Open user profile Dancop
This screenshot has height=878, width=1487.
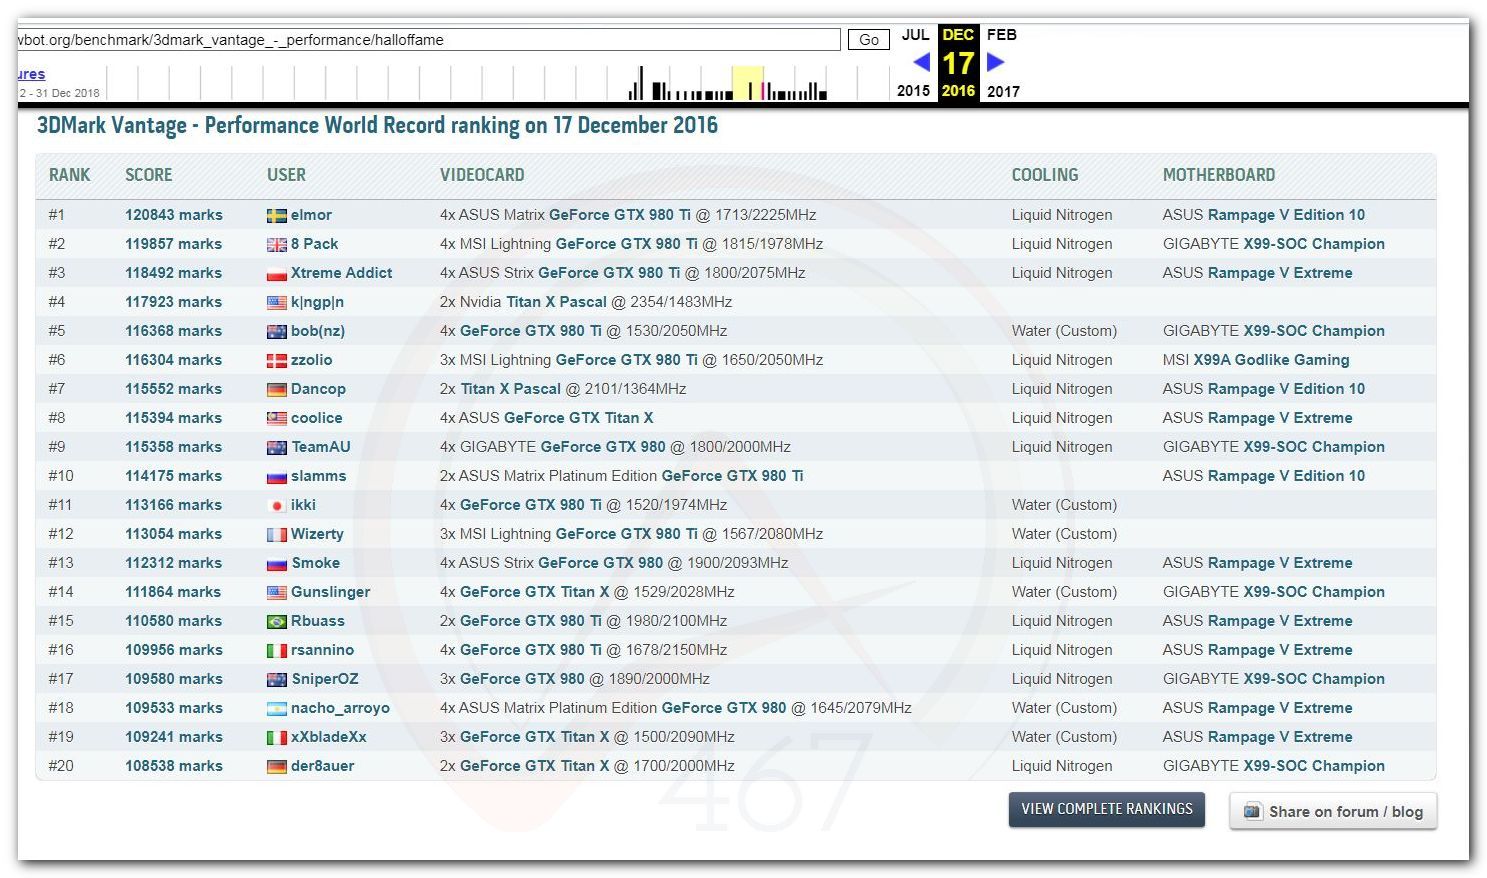click(318, 389)
